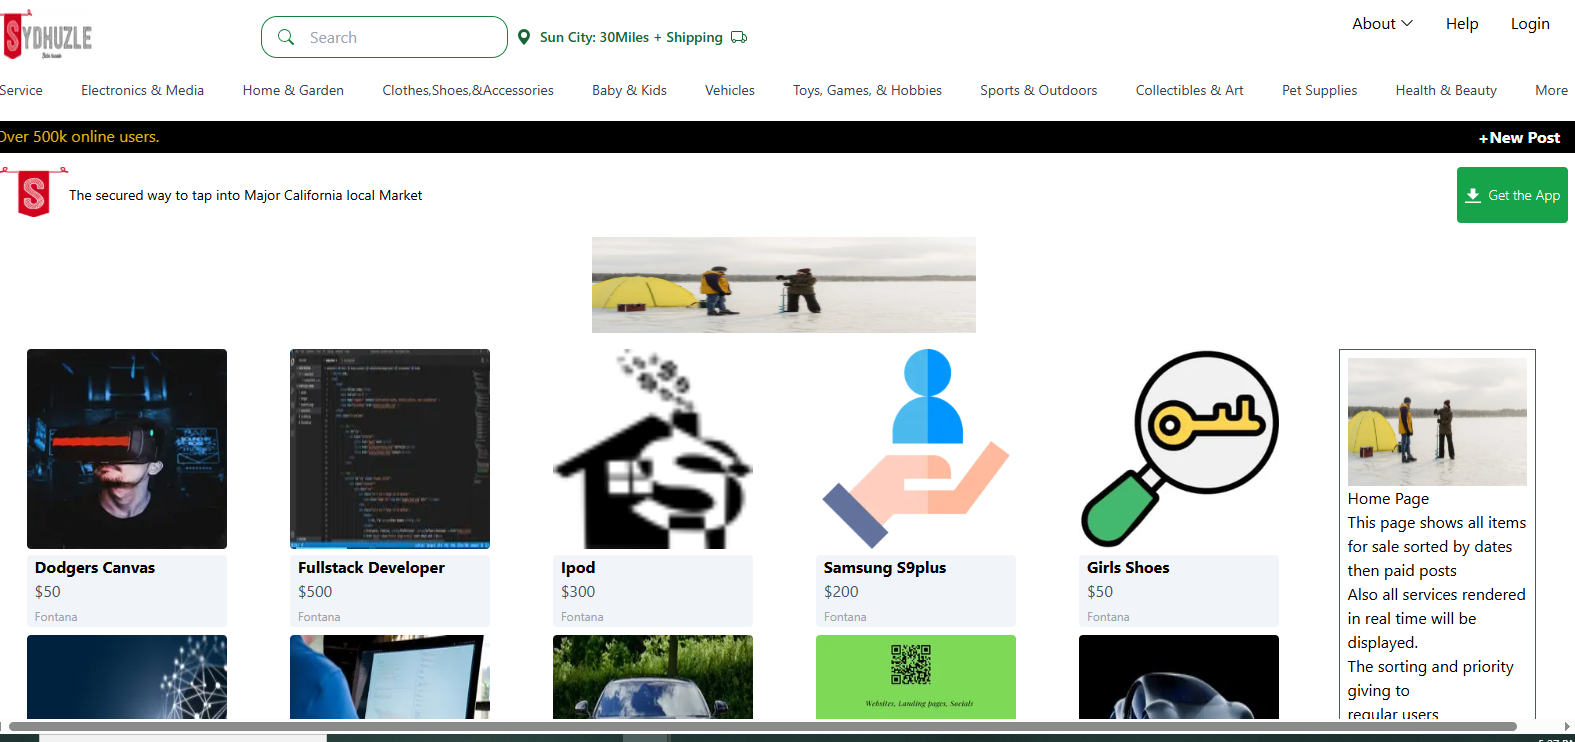Click the Help link
The image size is (1575, 742).
(x=1461, y=24)
